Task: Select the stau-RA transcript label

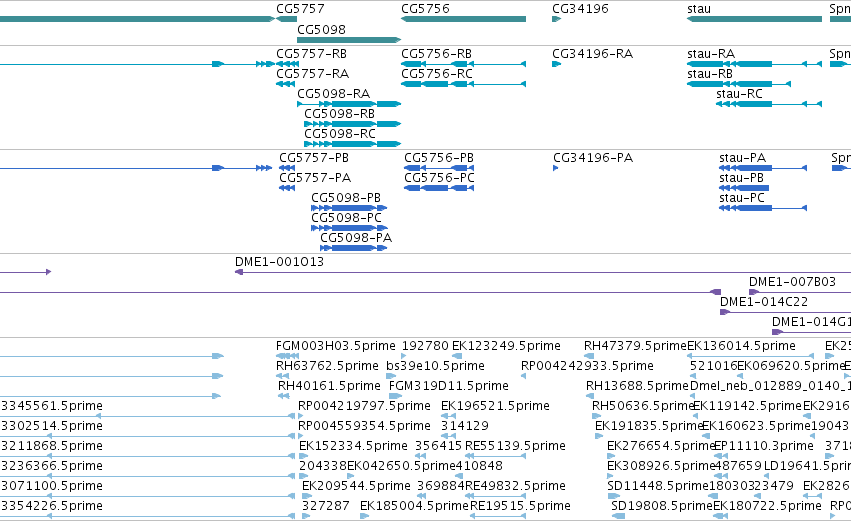Action: click(711, 54)
